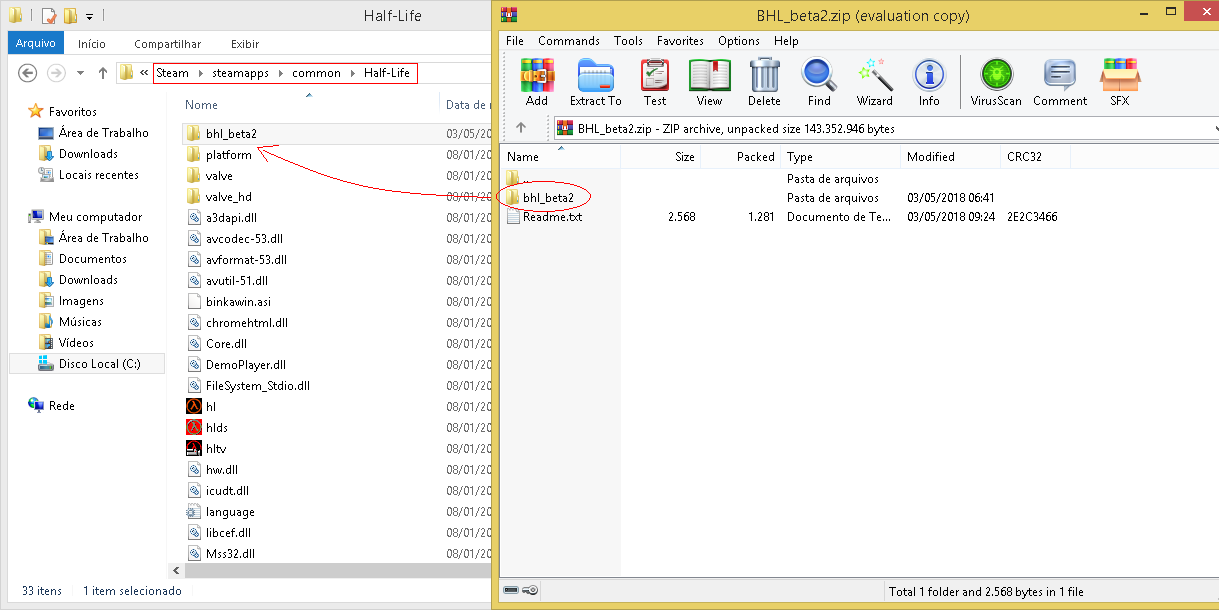1219x610 pixels.
Task: Run the Test archive tool
Action: (655, 82)
